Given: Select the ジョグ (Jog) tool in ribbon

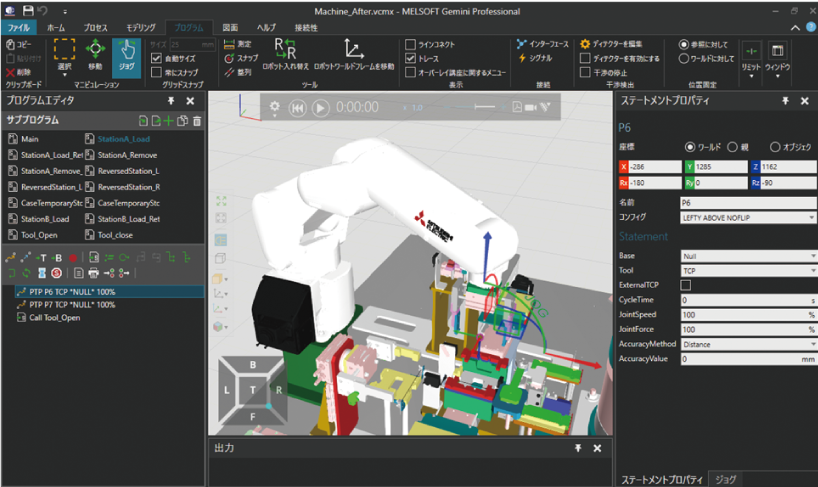Looking at the screenshot, I should pyautogui.click(x=126, y=57).
